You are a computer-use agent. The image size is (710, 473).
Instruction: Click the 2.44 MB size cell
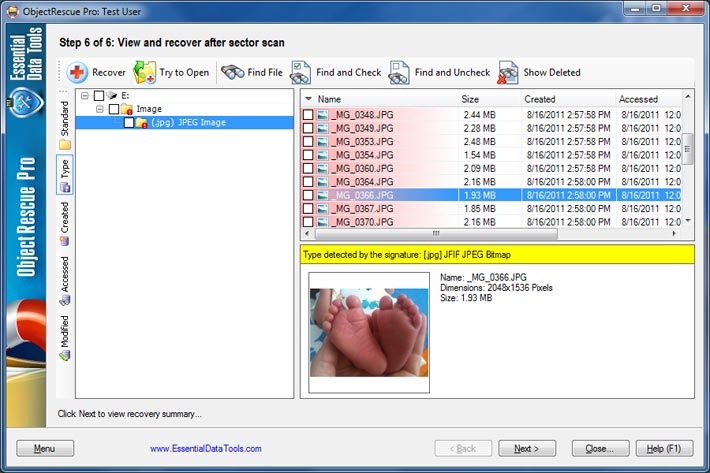[x=480, y=115]
